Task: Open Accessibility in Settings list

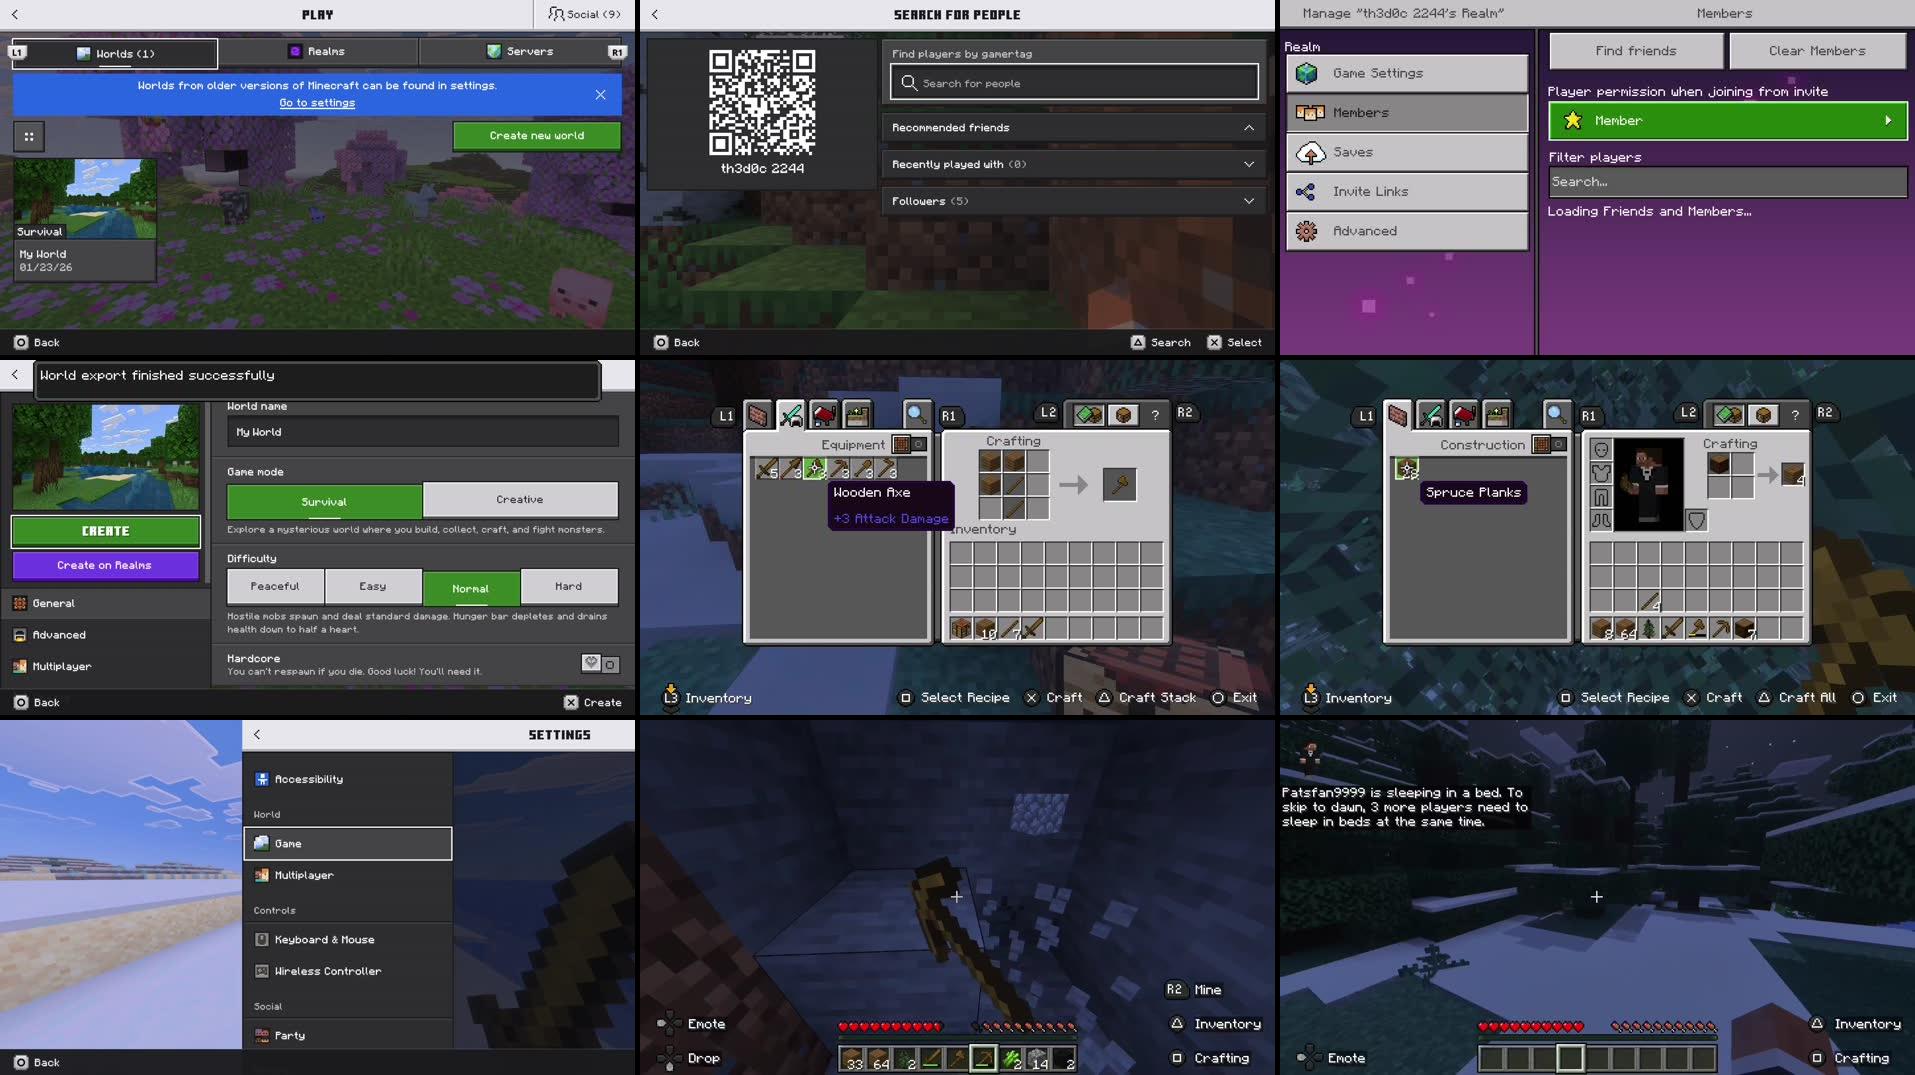Action: point(348,779)
